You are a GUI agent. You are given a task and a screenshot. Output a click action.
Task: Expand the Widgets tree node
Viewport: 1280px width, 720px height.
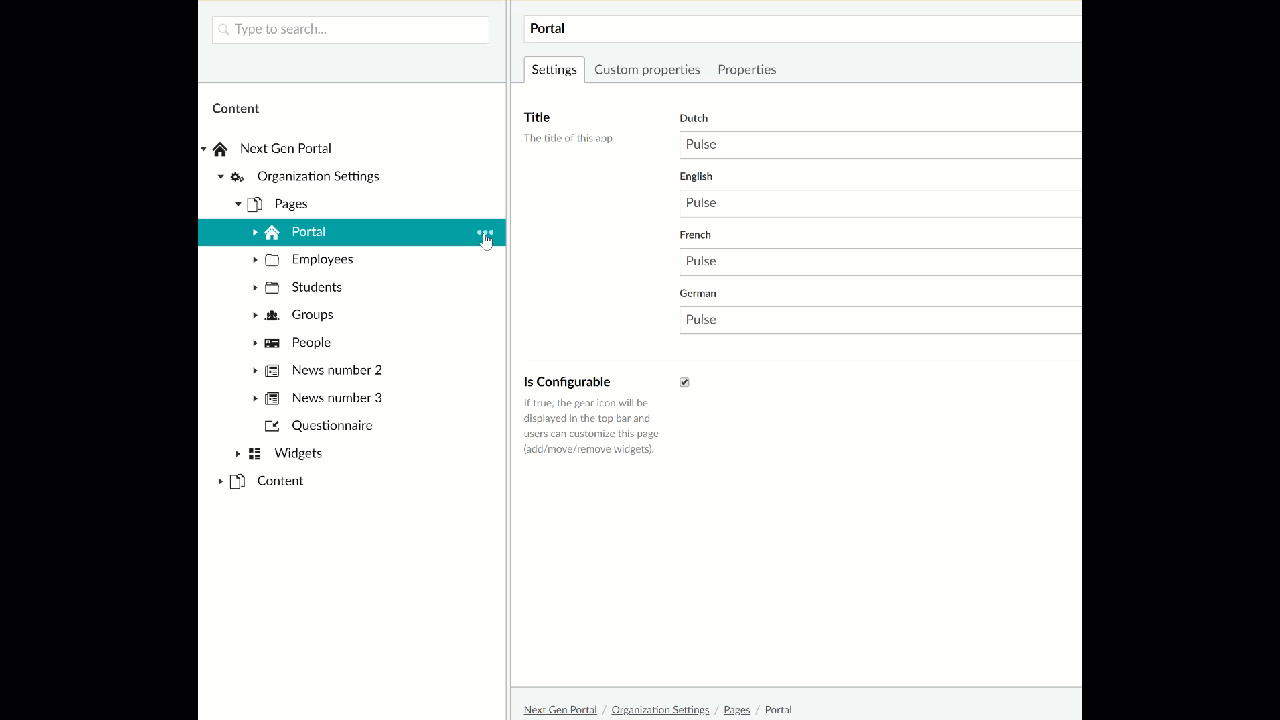[238, 454]
